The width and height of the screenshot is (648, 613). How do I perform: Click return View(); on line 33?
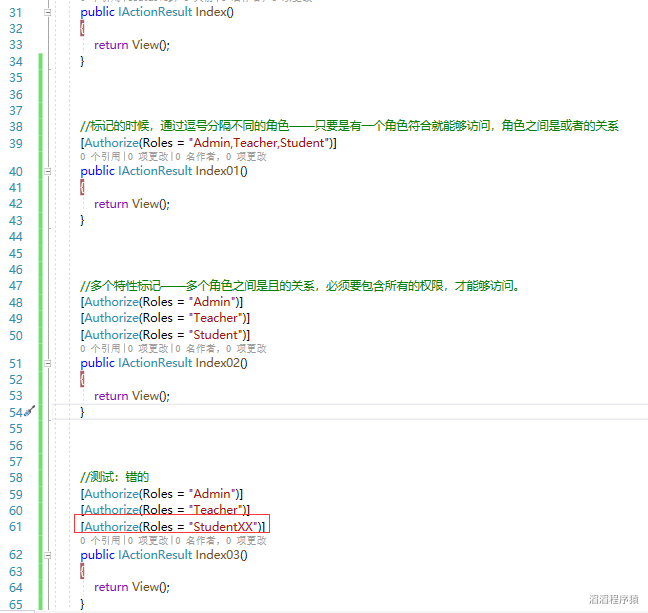tap(132, 45)
